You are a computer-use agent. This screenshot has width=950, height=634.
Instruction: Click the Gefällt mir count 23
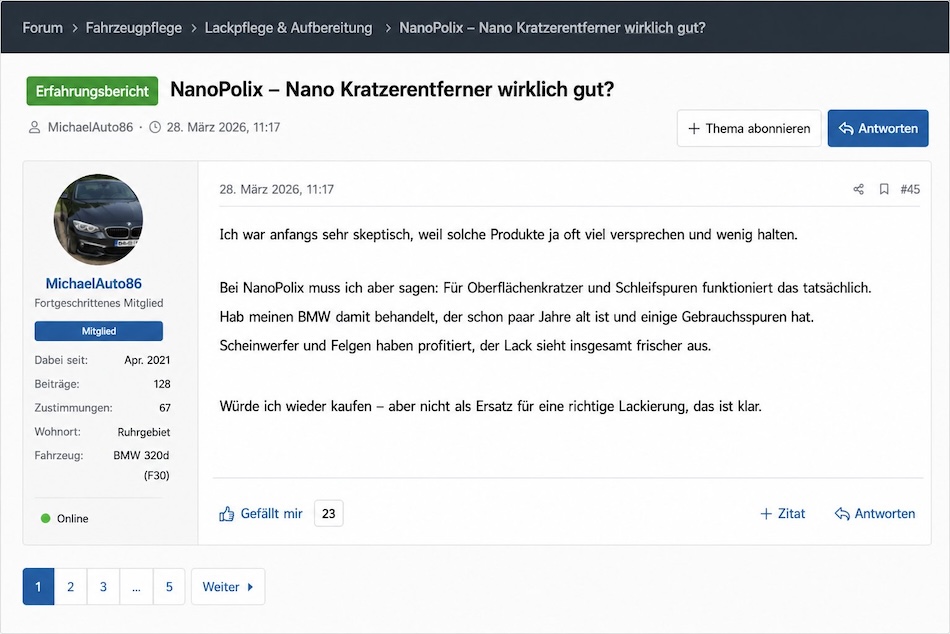coord(328,513)
